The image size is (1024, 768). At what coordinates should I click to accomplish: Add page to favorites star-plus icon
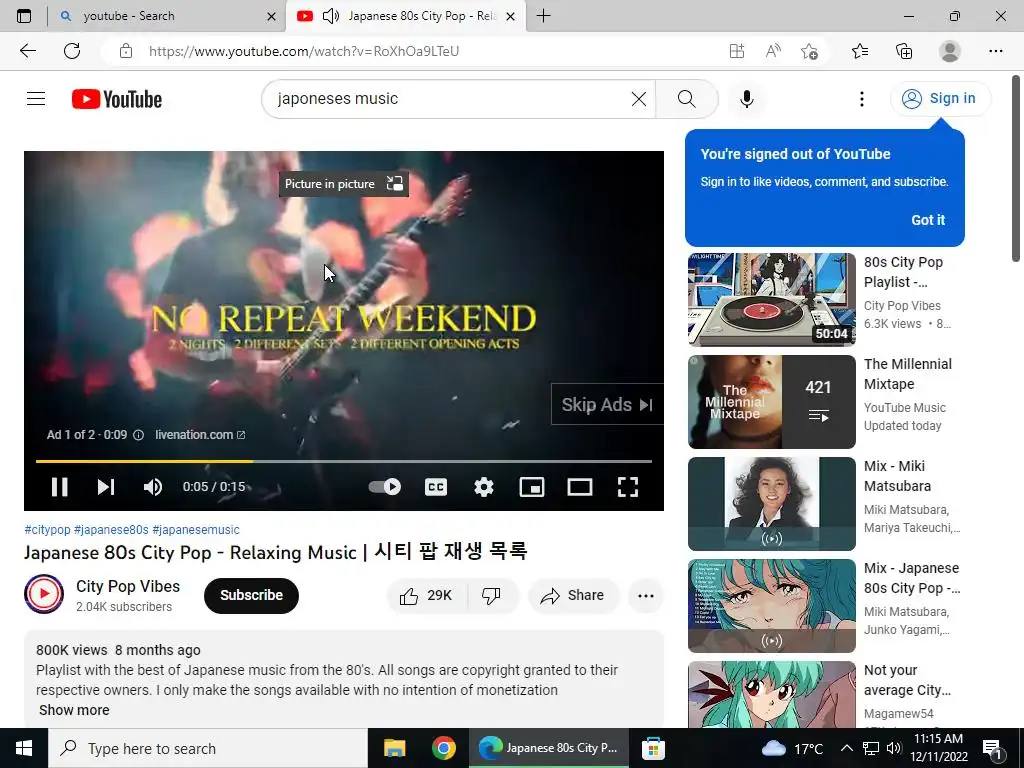809,51
